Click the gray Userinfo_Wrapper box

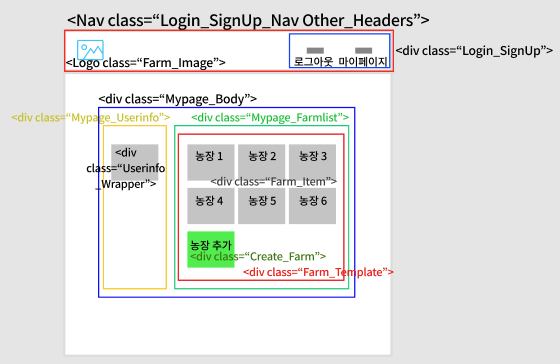point(135,162)
